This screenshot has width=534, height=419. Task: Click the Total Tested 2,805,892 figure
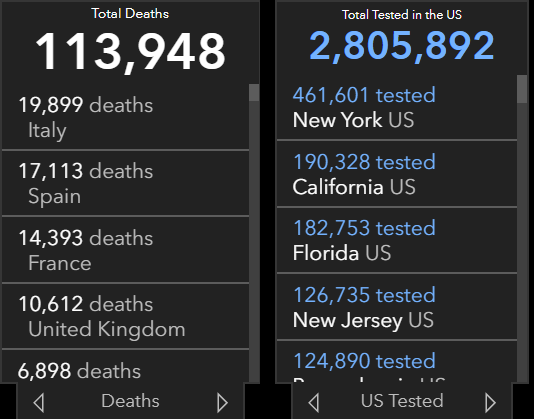click(402, 46)
